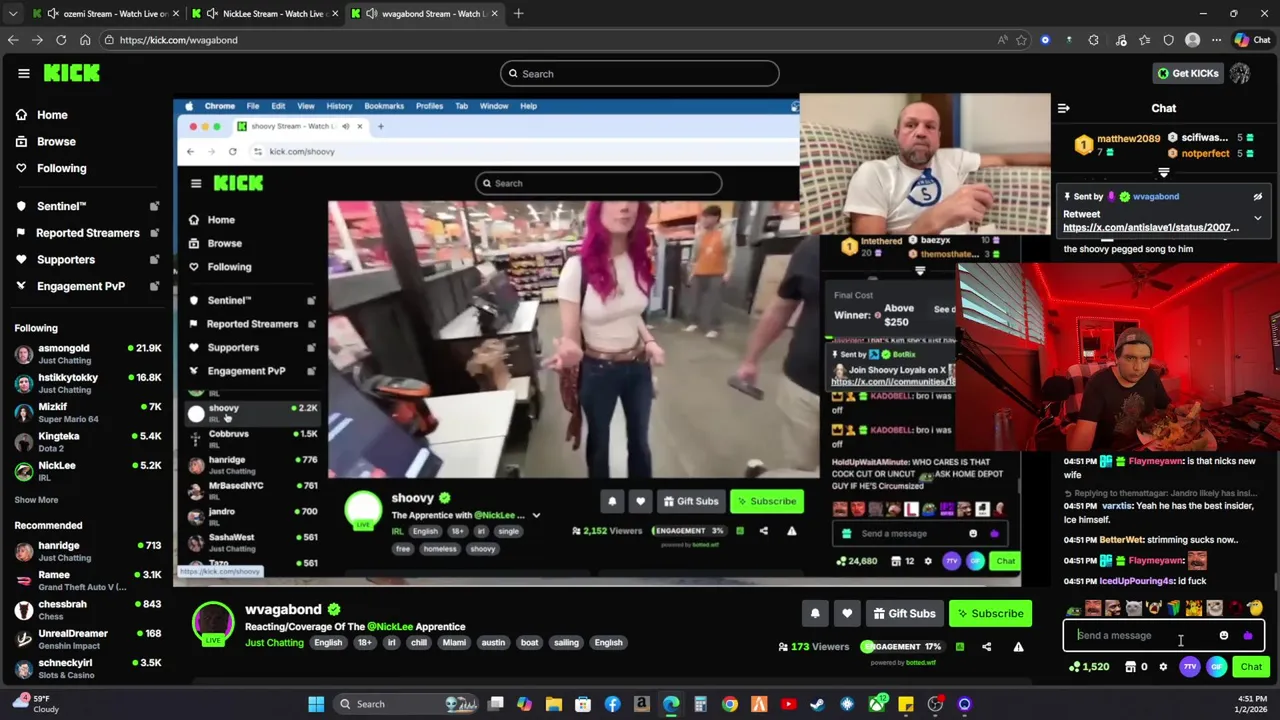Expand the pinned Retweet message chevron
1280x720 pixels.
tap(1258, 218)
